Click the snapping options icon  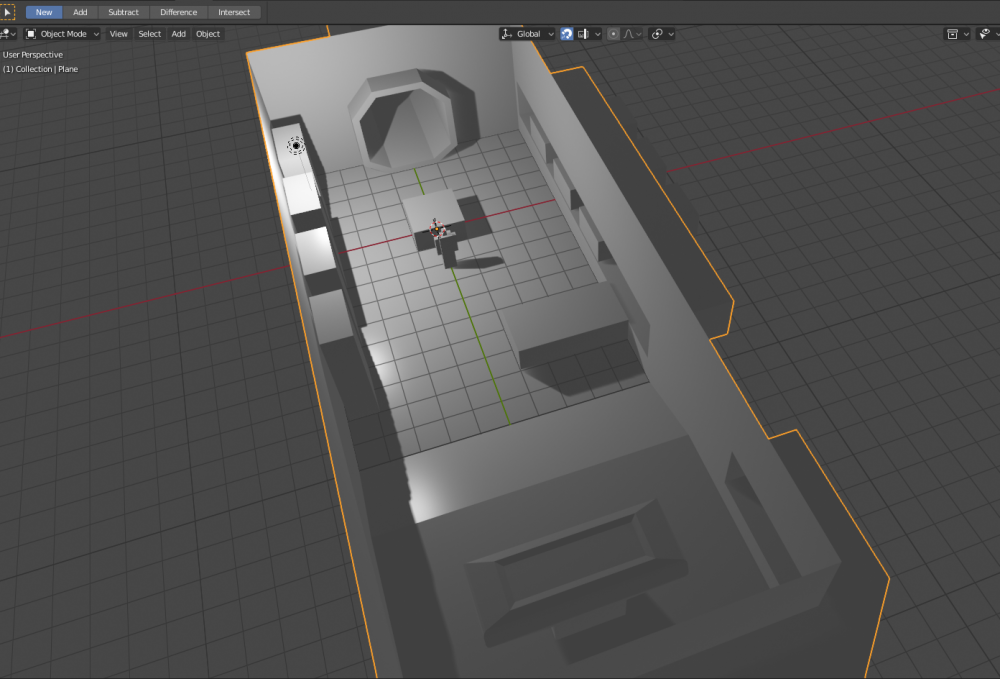[x=583, y=34]
